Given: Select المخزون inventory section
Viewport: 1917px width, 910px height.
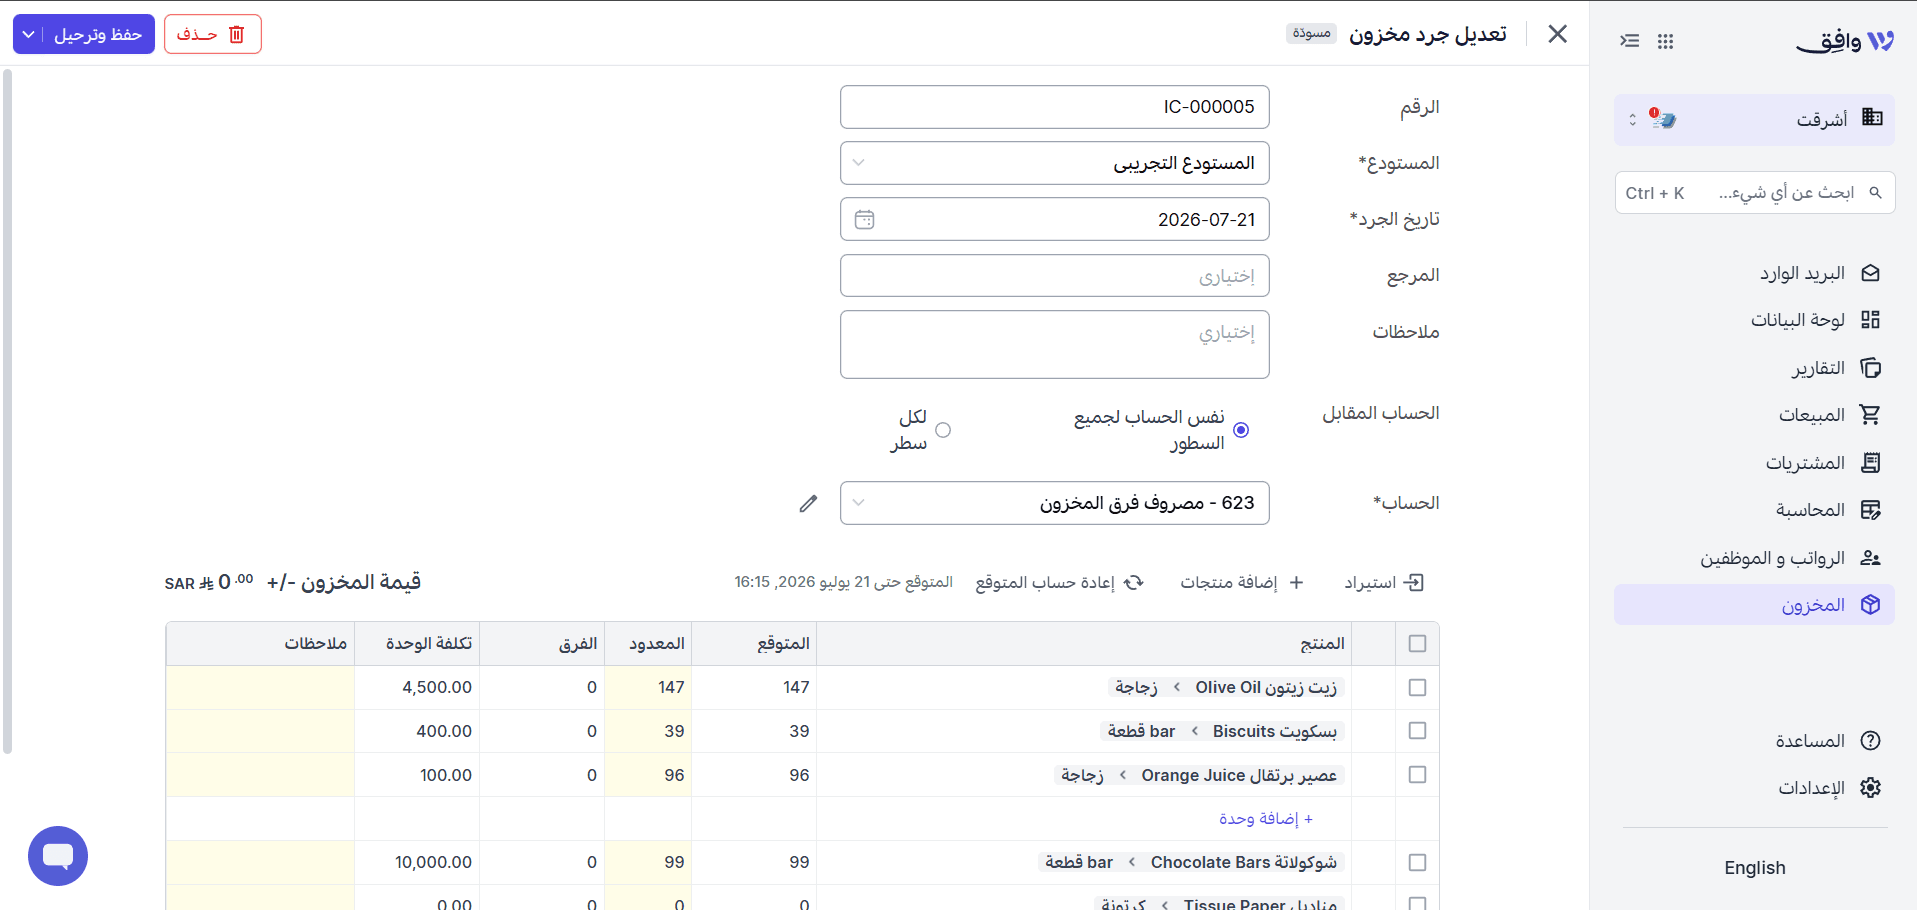Looking at the screenshot, I should tap(1754, 605).
